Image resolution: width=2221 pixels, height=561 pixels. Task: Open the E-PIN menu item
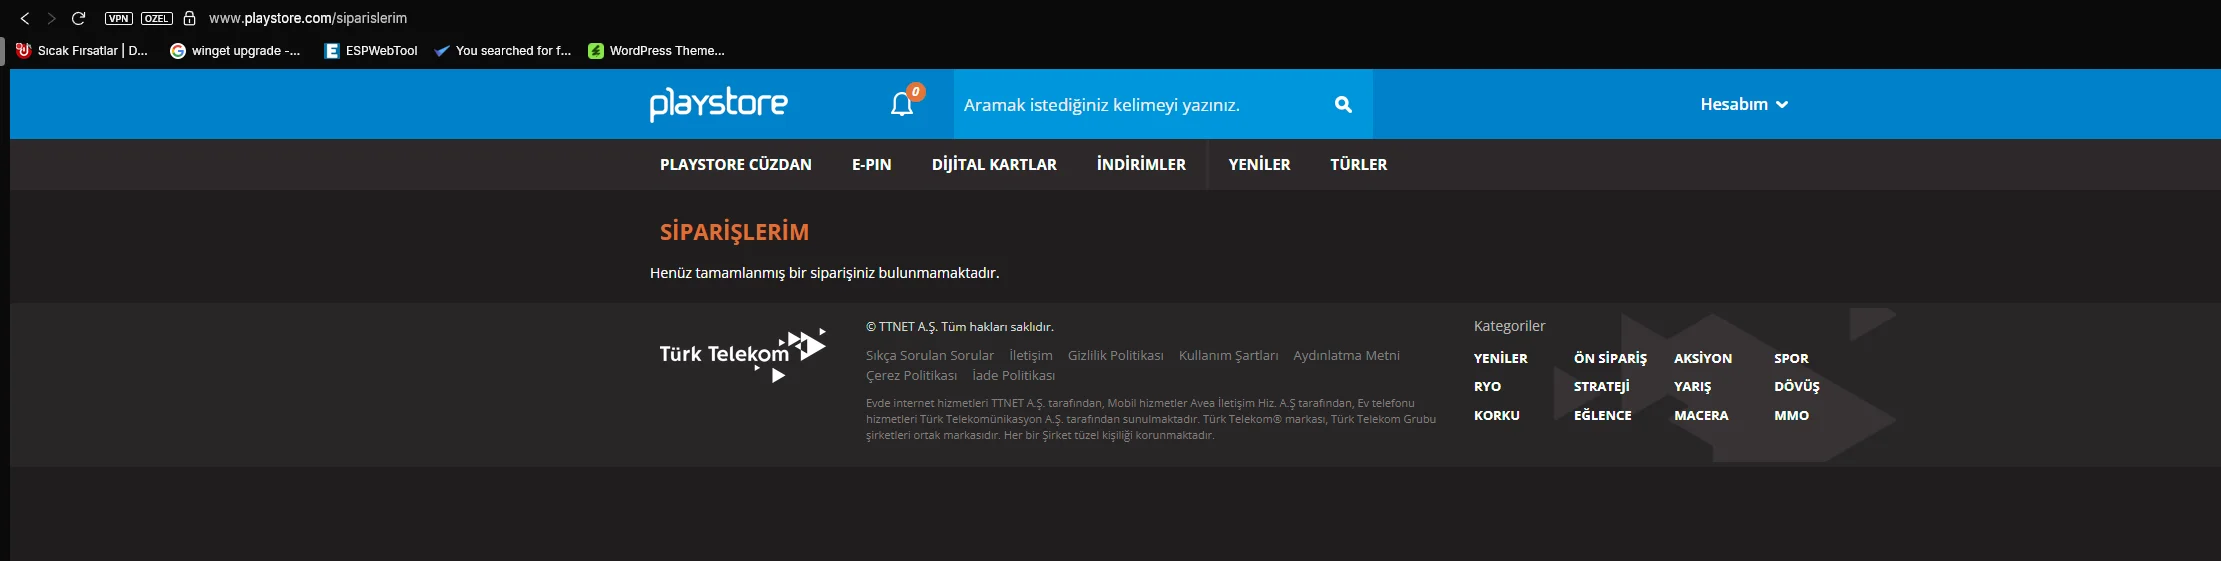(x=871, y=164)
